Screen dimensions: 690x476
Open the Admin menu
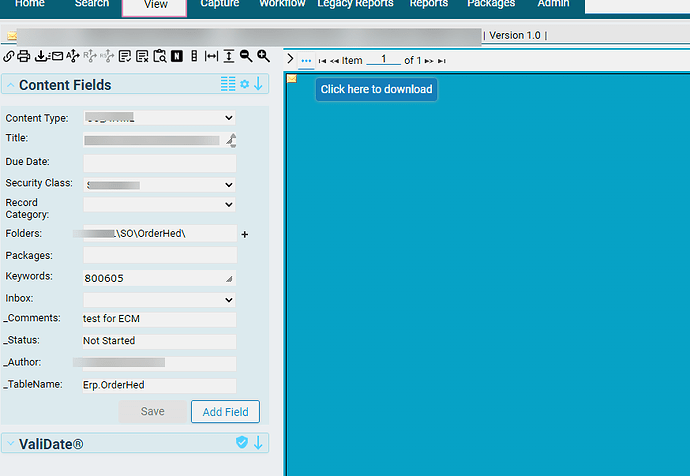(x=553, y=4)
